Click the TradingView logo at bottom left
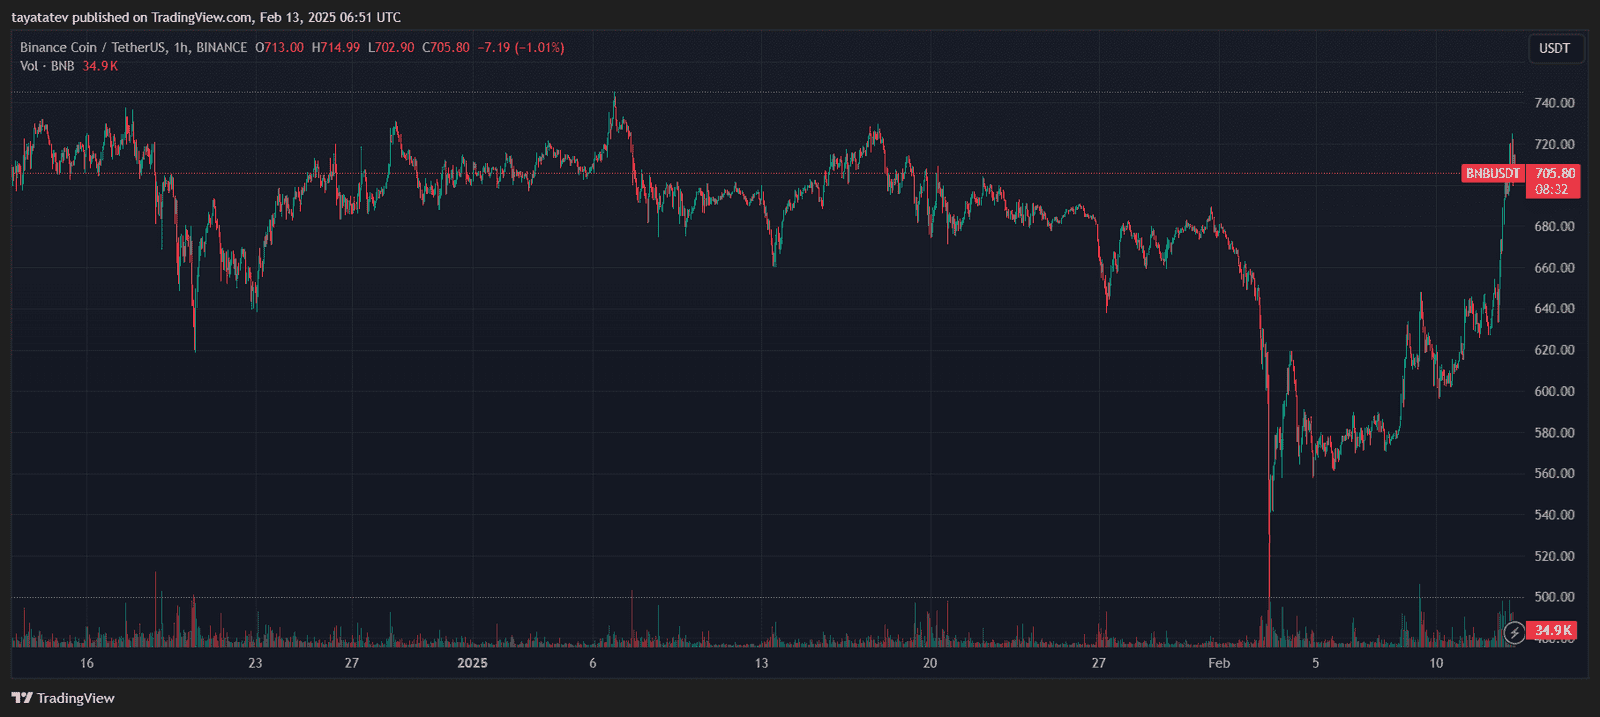The image size is (1600, 717). pos(63,698)
